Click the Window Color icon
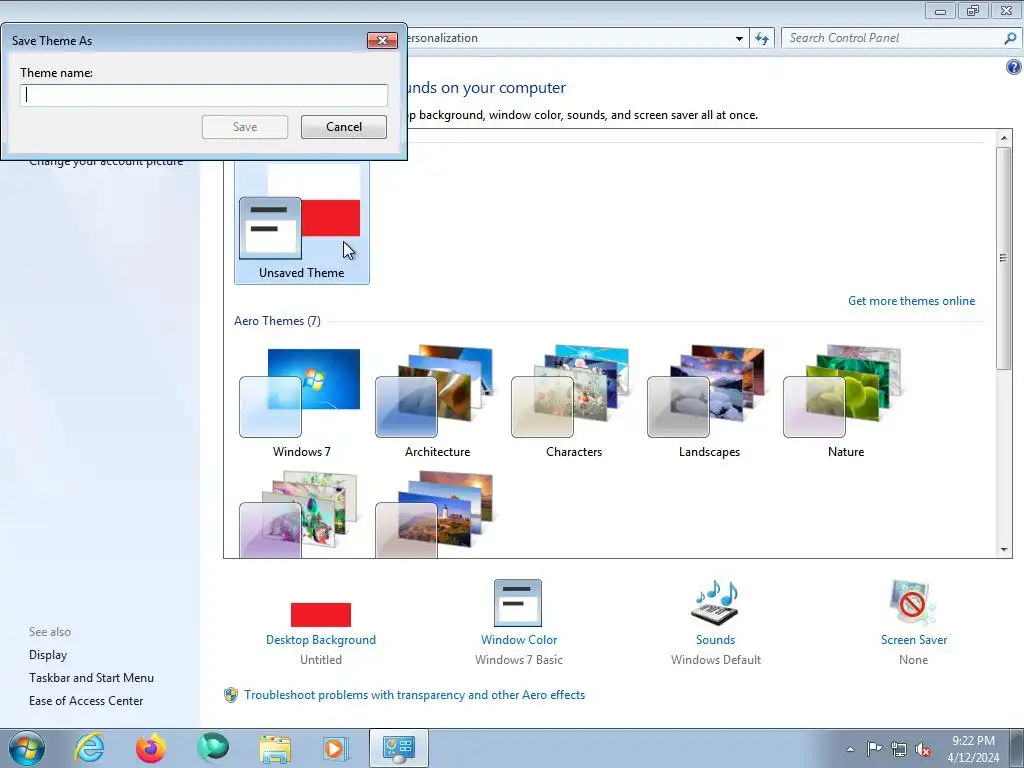The width and height of the screenshot is (1024, 768). pyautogui.click(x=518, y=603)
